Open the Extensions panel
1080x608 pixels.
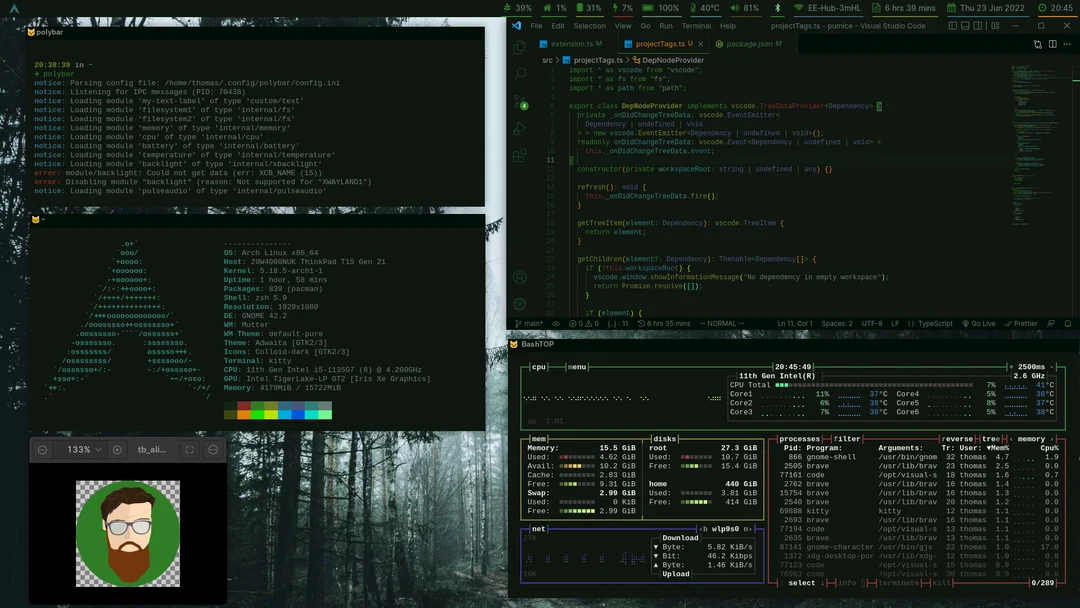click(519, 155)
